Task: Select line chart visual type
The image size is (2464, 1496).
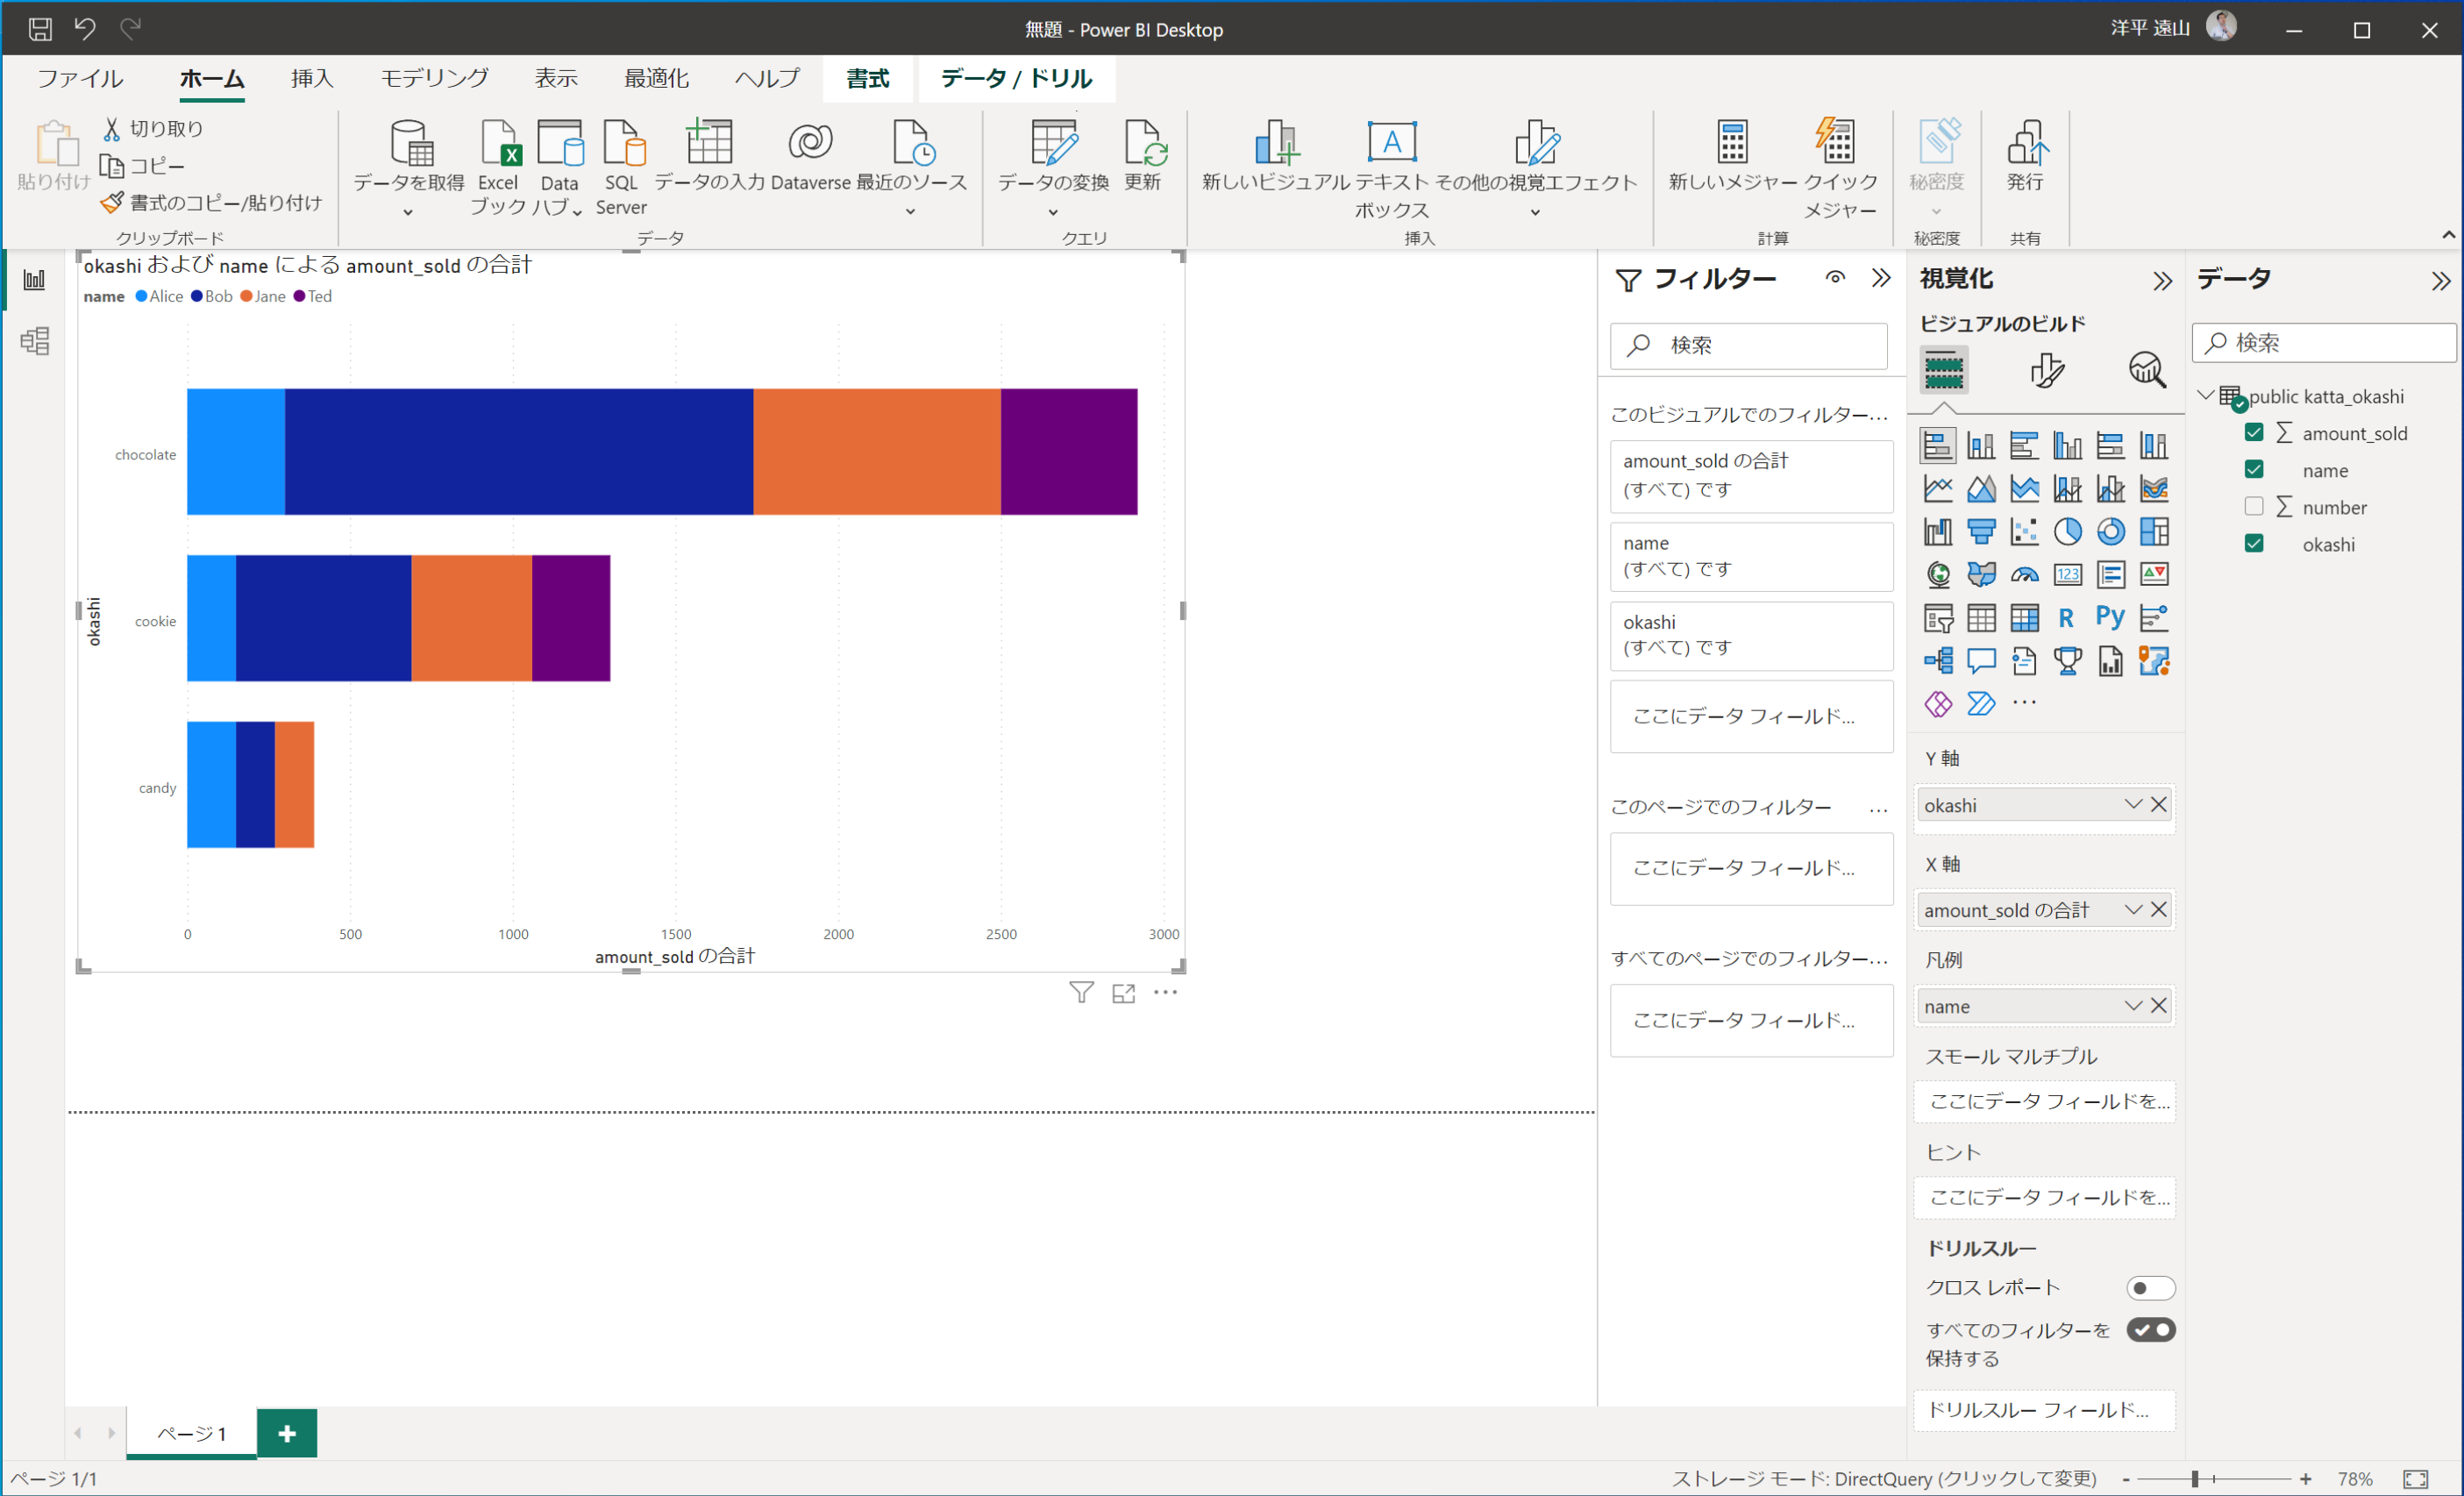Action: pyautogui.click(x=1938, y=488)
